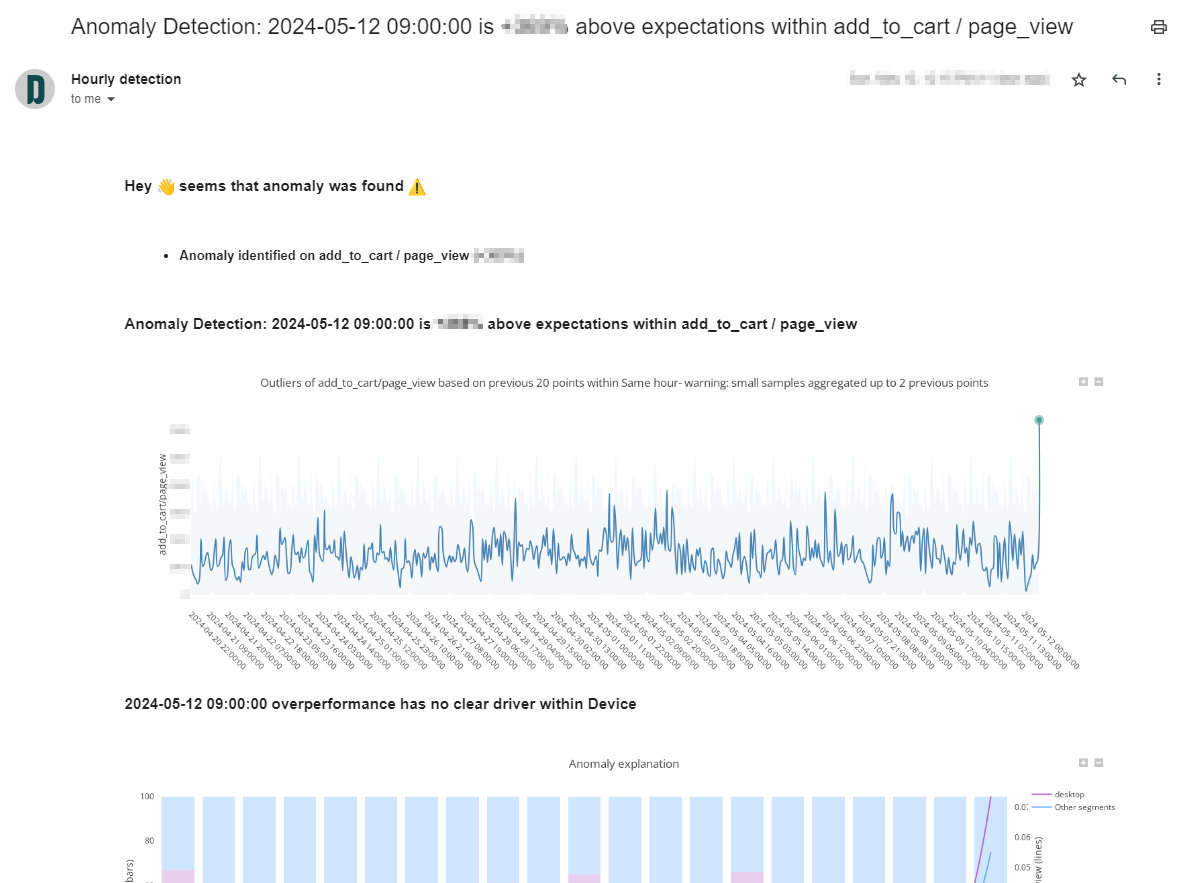
Task: Select the teal anomaly marker at the chart peak
Action: (1039, 420)
